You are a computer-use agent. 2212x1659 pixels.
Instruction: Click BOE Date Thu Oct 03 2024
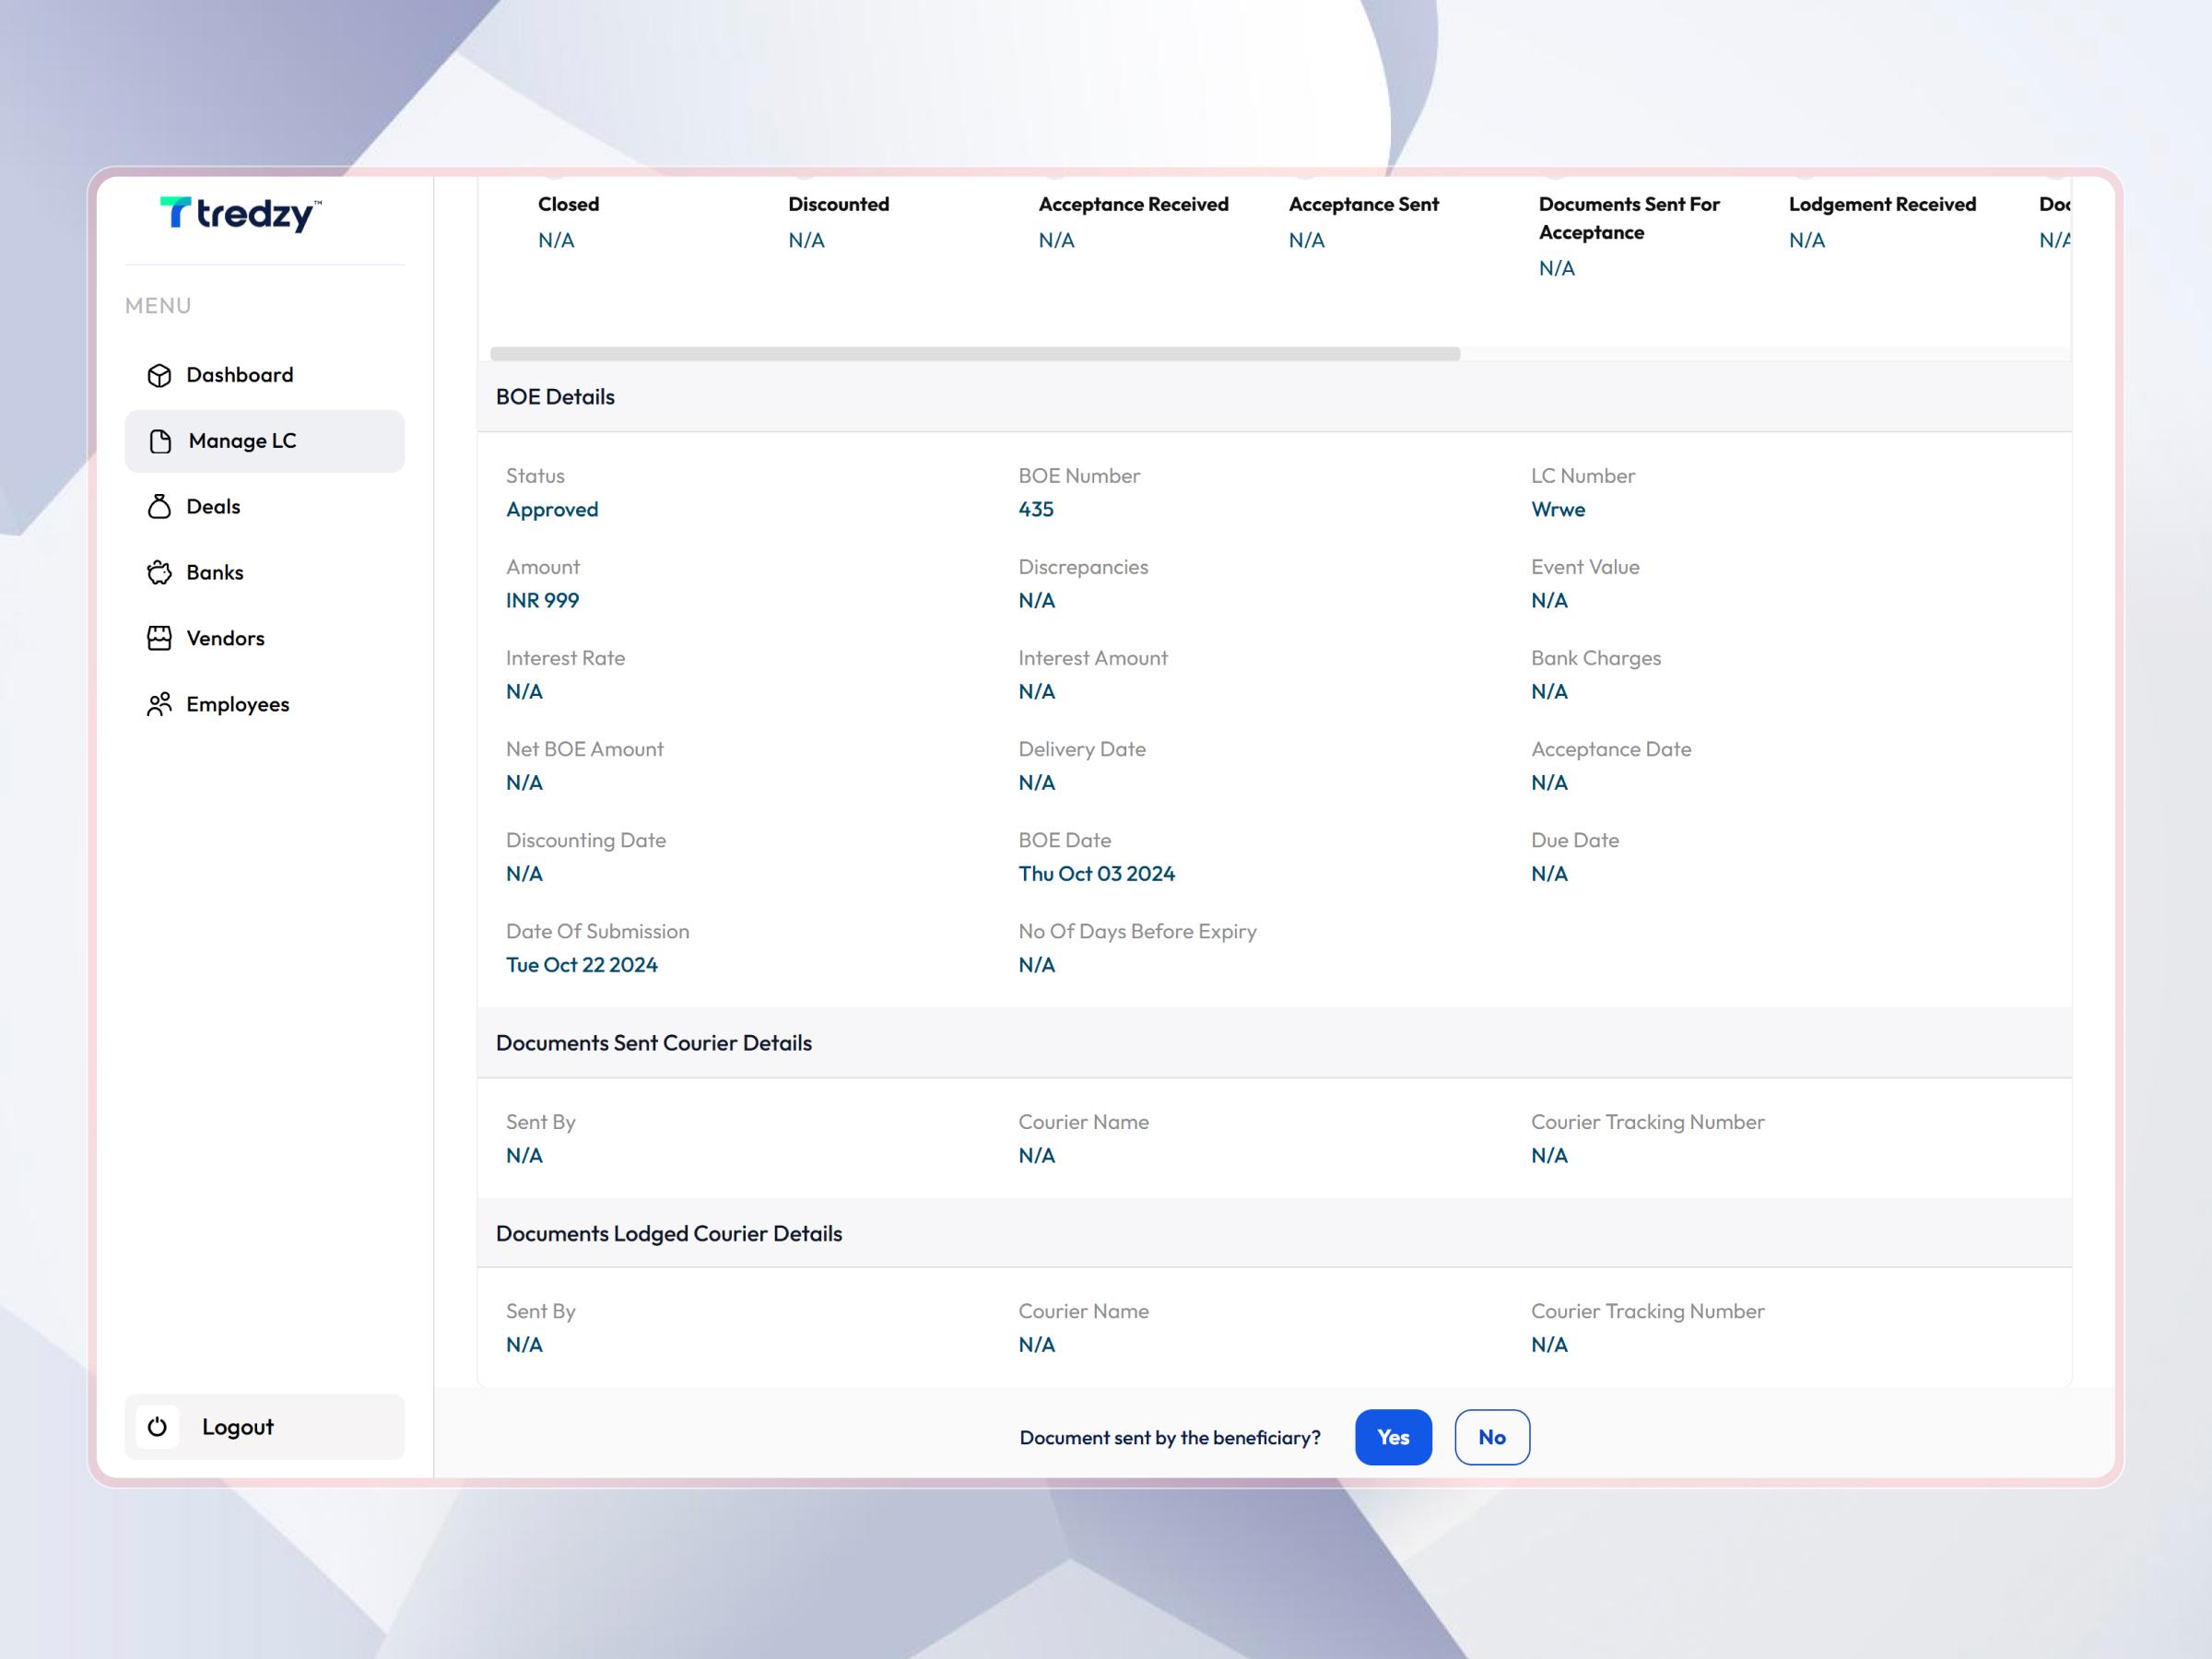click(1096, 873)
